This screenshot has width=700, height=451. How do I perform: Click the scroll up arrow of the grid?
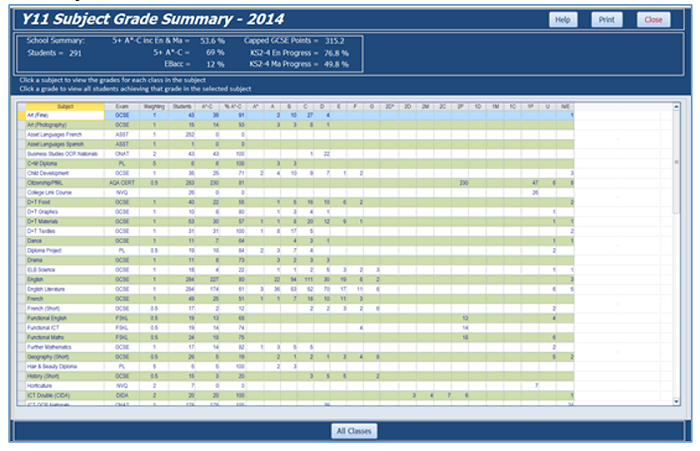(676, 107)
